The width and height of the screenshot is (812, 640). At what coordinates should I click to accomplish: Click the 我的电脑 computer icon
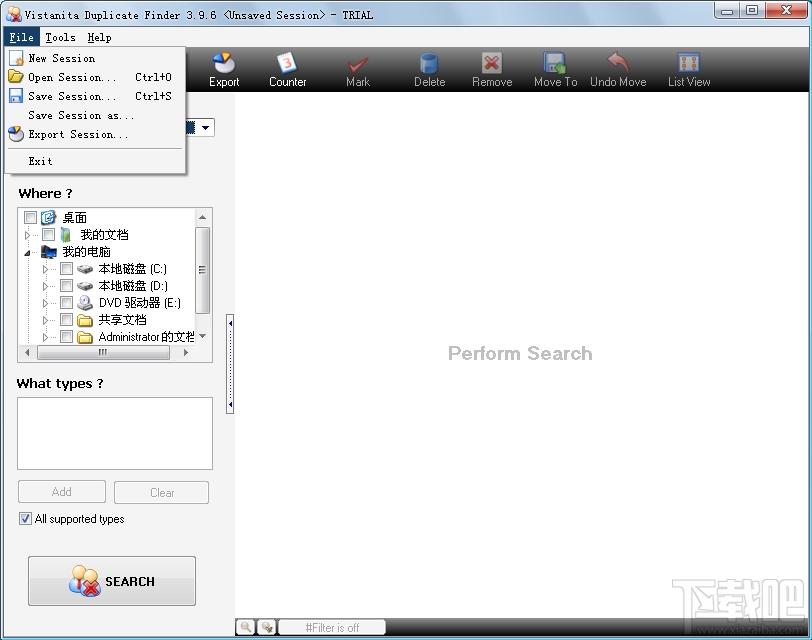pos(49,252)
